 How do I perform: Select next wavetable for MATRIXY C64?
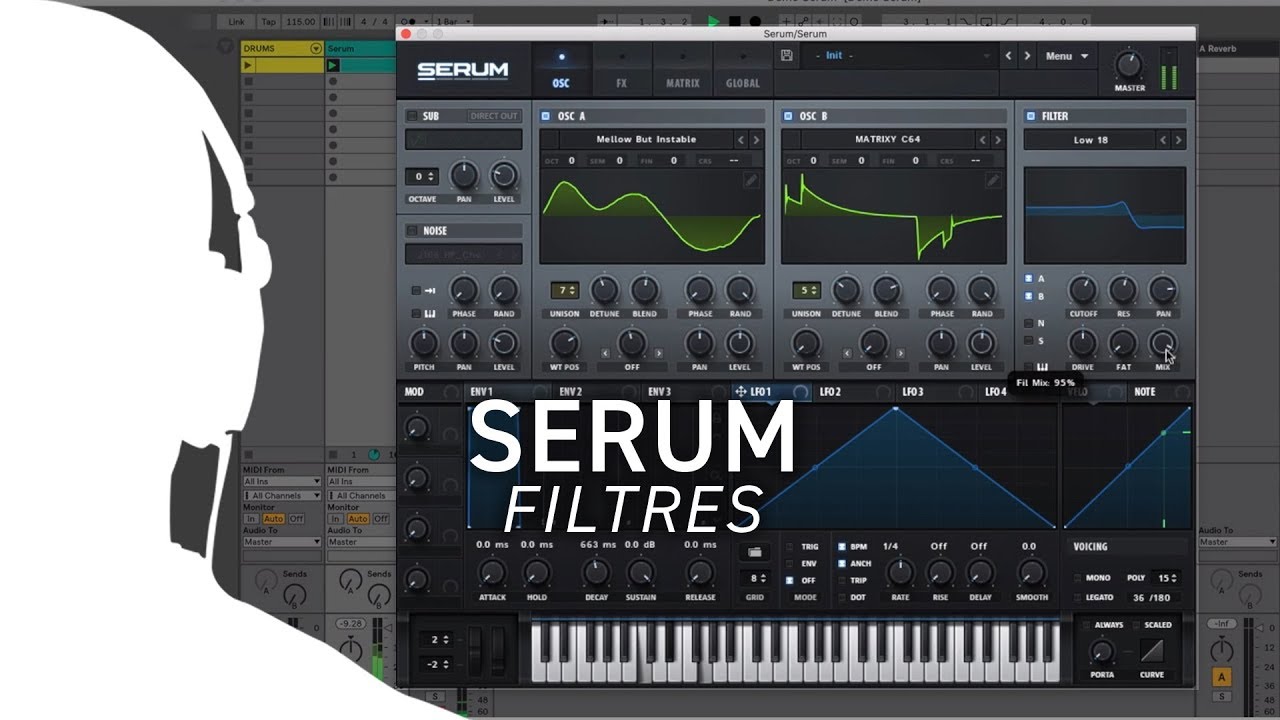point(998,140)
